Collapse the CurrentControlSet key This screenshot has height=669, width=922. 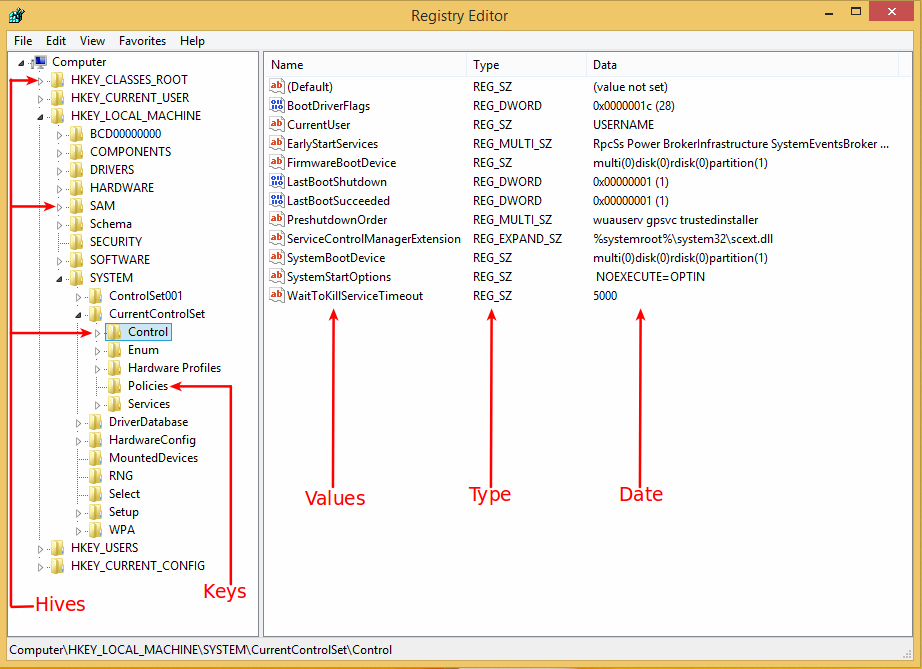[x=79, y=315]
